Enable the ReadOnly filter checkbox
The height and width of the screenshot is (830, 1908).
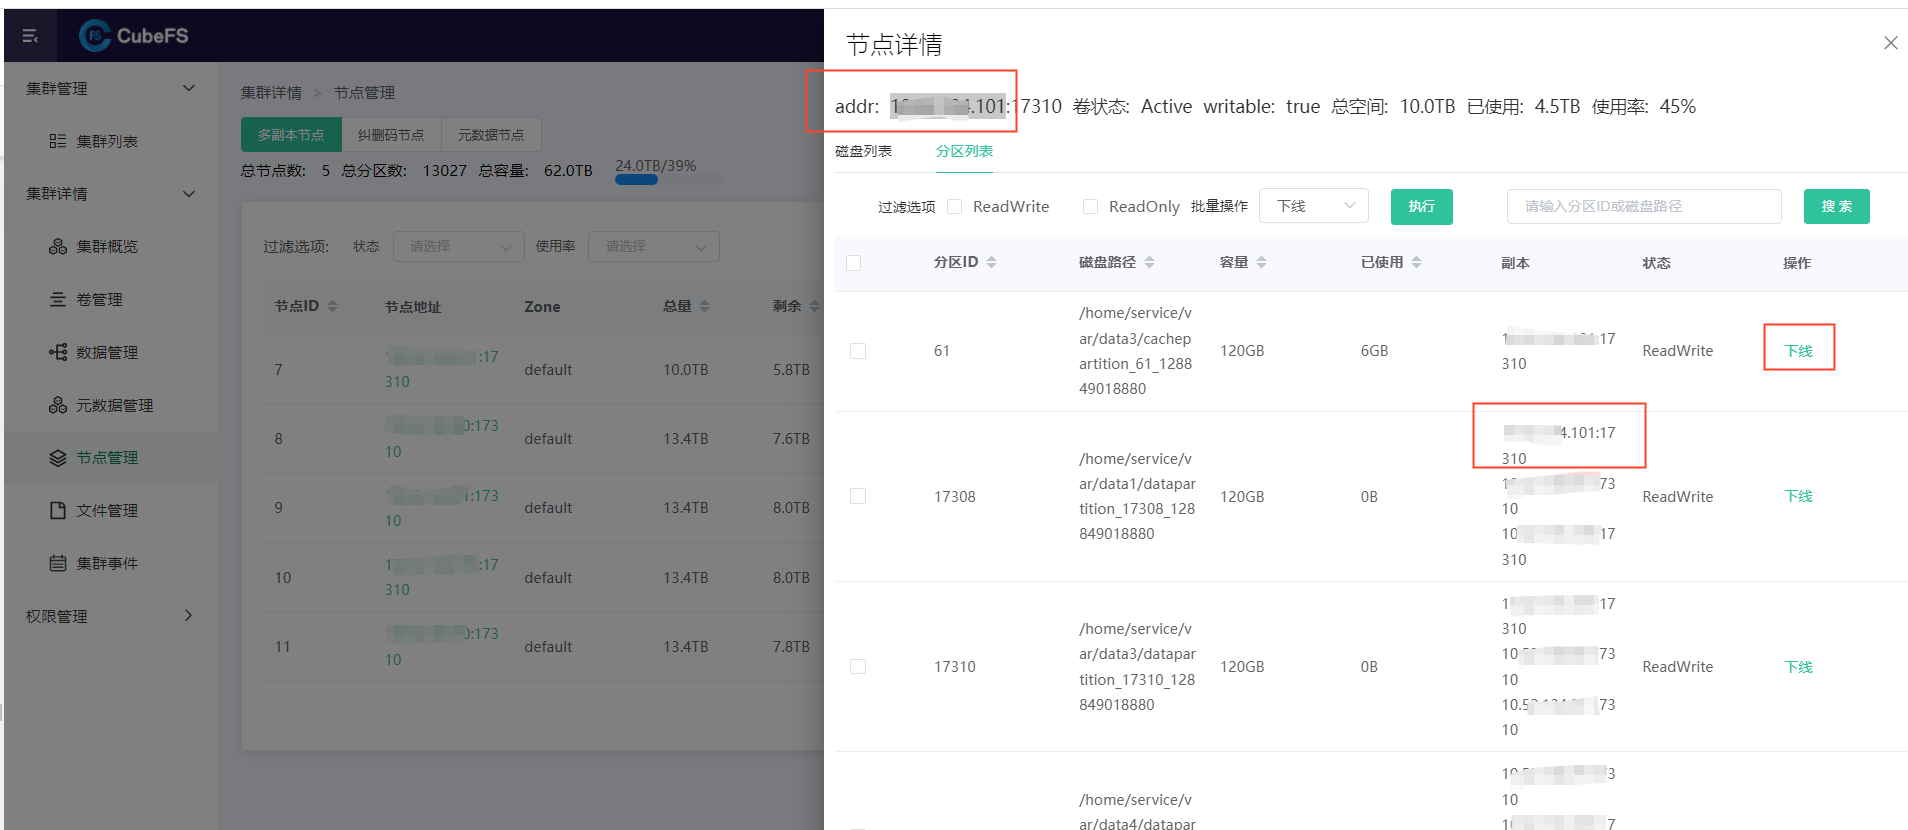tap(1090, 206)
